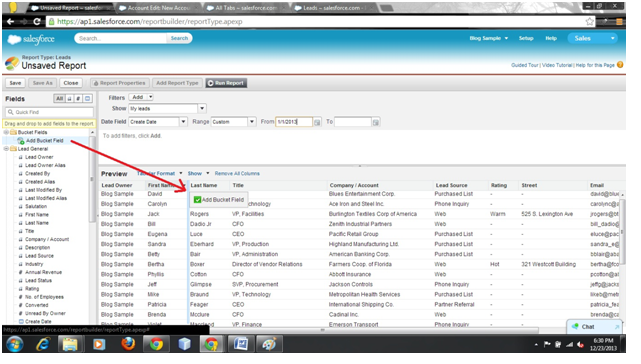Open the Filters Add dropdown
Viewport: 641px width, 364px height.
click(x=141, y=97)
